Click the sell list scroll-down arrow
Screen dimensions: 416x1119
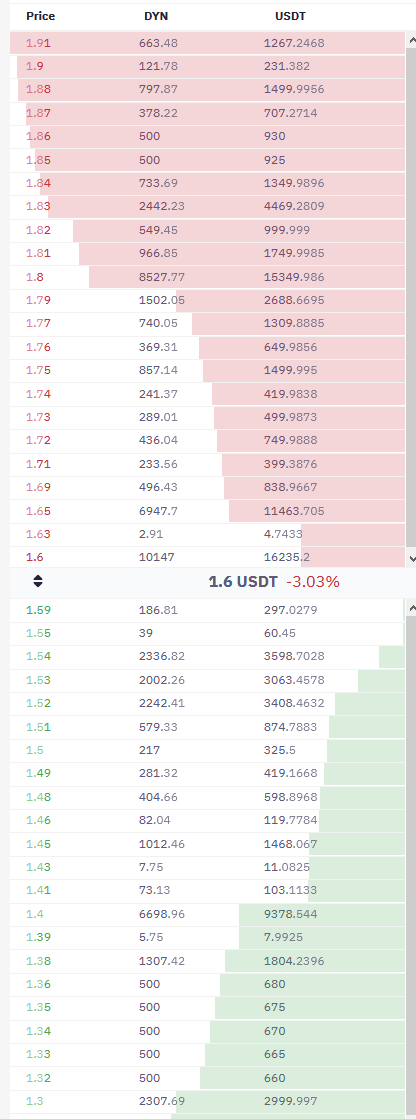(411, 560)
